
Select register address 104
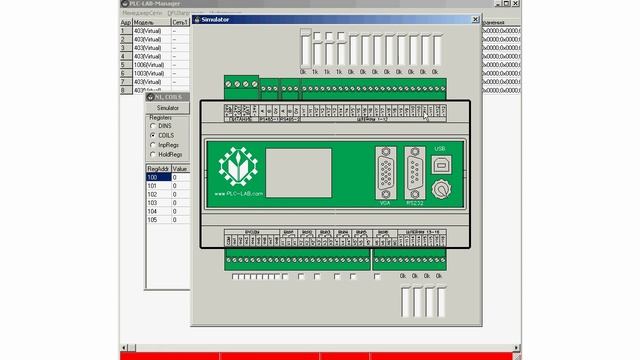[x=158, y=211]
